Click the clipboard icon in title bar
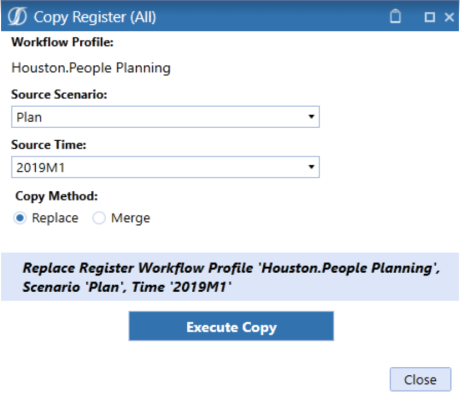Image resolution: width=460 pixels, height=400 pixels. [395, 16]
